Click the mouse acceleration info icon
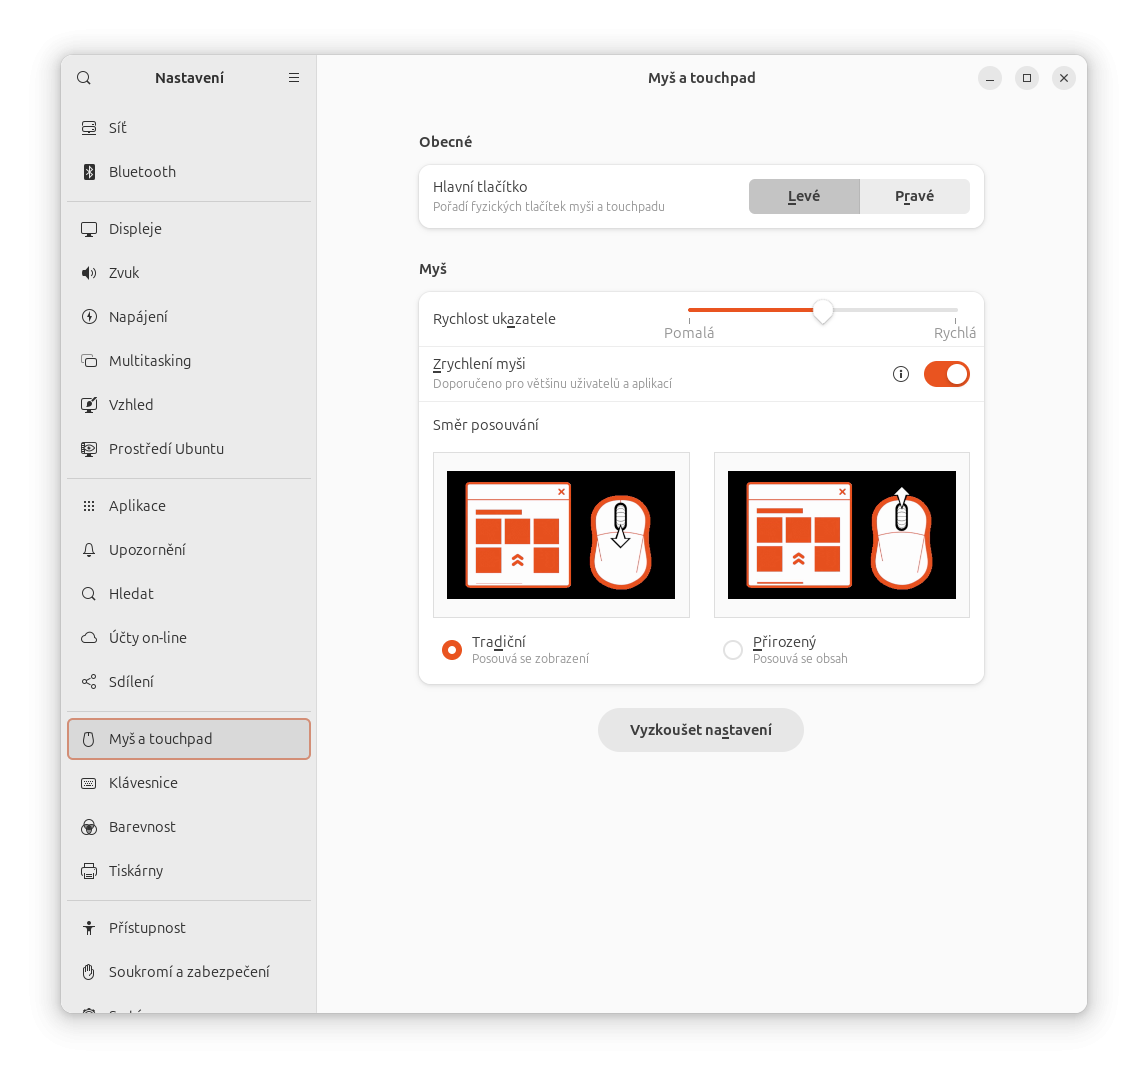The width and height of the screenshot is (1148, 1080). click(x=901, y=374)
